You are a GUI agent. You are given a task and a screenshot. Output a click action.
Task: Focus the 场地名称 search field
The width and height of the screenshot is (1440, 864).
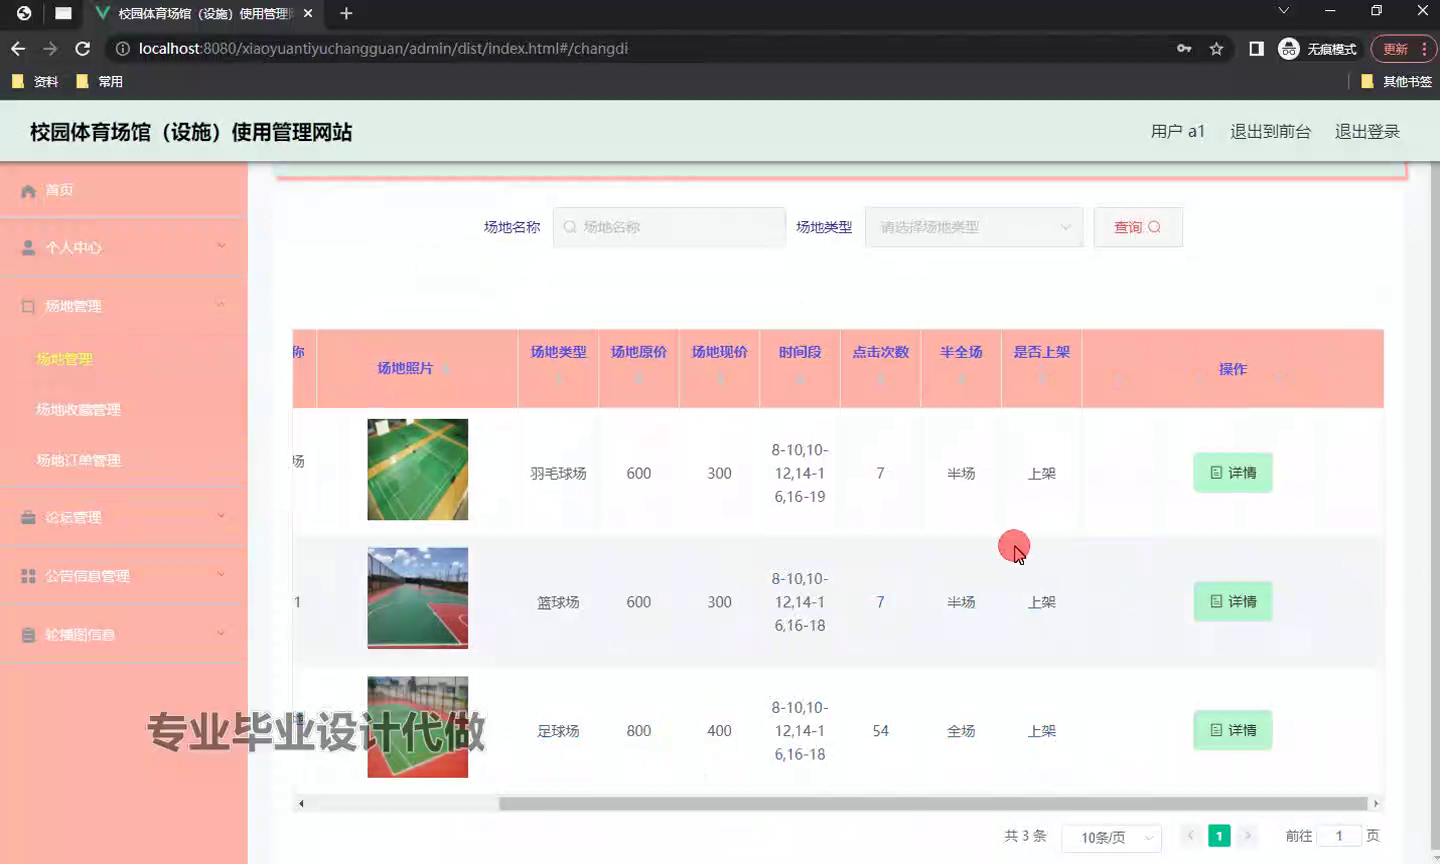[669, 227]
